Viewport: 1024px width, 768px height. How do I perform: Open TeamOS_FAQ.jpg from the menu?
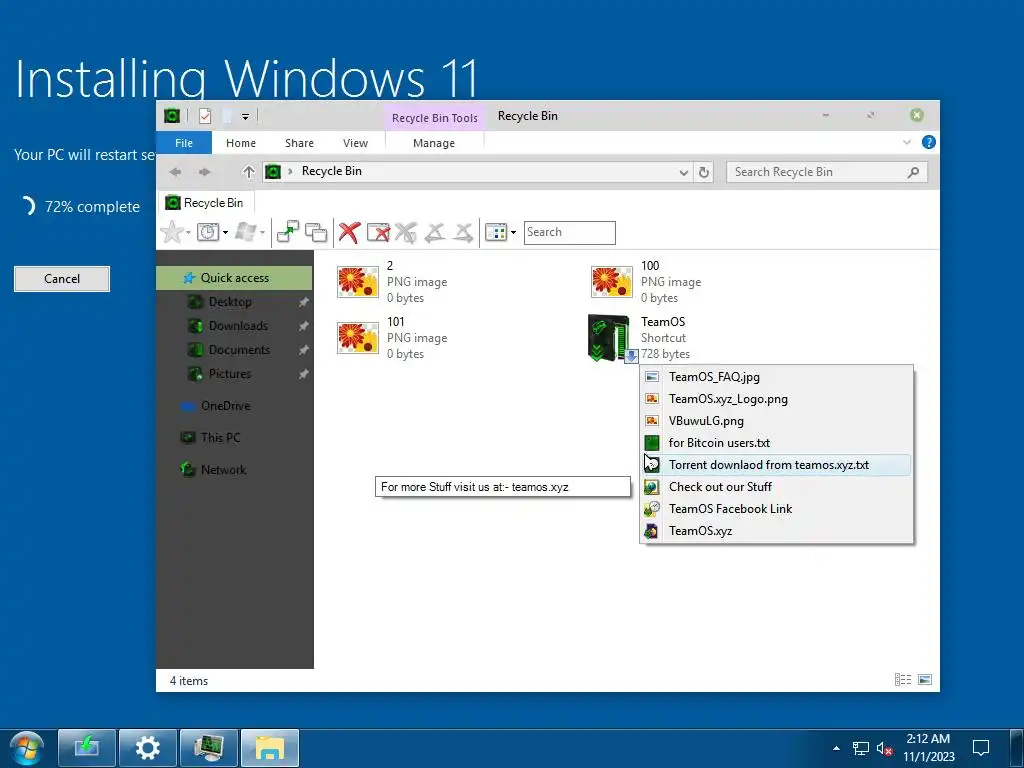point(776,377)
